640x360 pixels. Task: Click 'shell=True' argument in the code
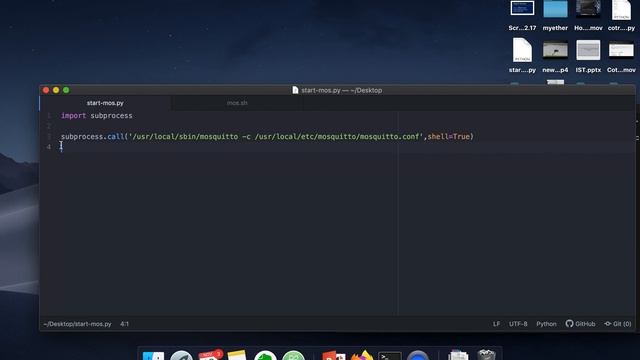(x=449, y=136)
